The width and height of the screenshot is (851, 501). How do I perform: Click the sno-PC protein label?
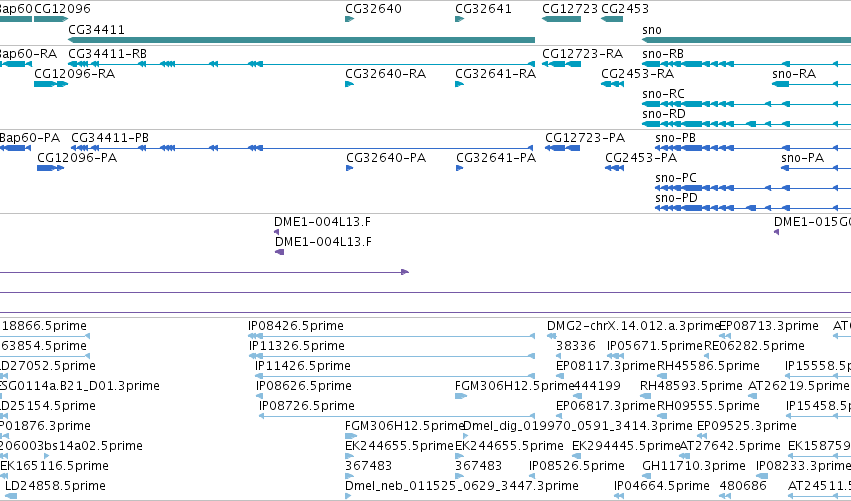click(676, 178)
